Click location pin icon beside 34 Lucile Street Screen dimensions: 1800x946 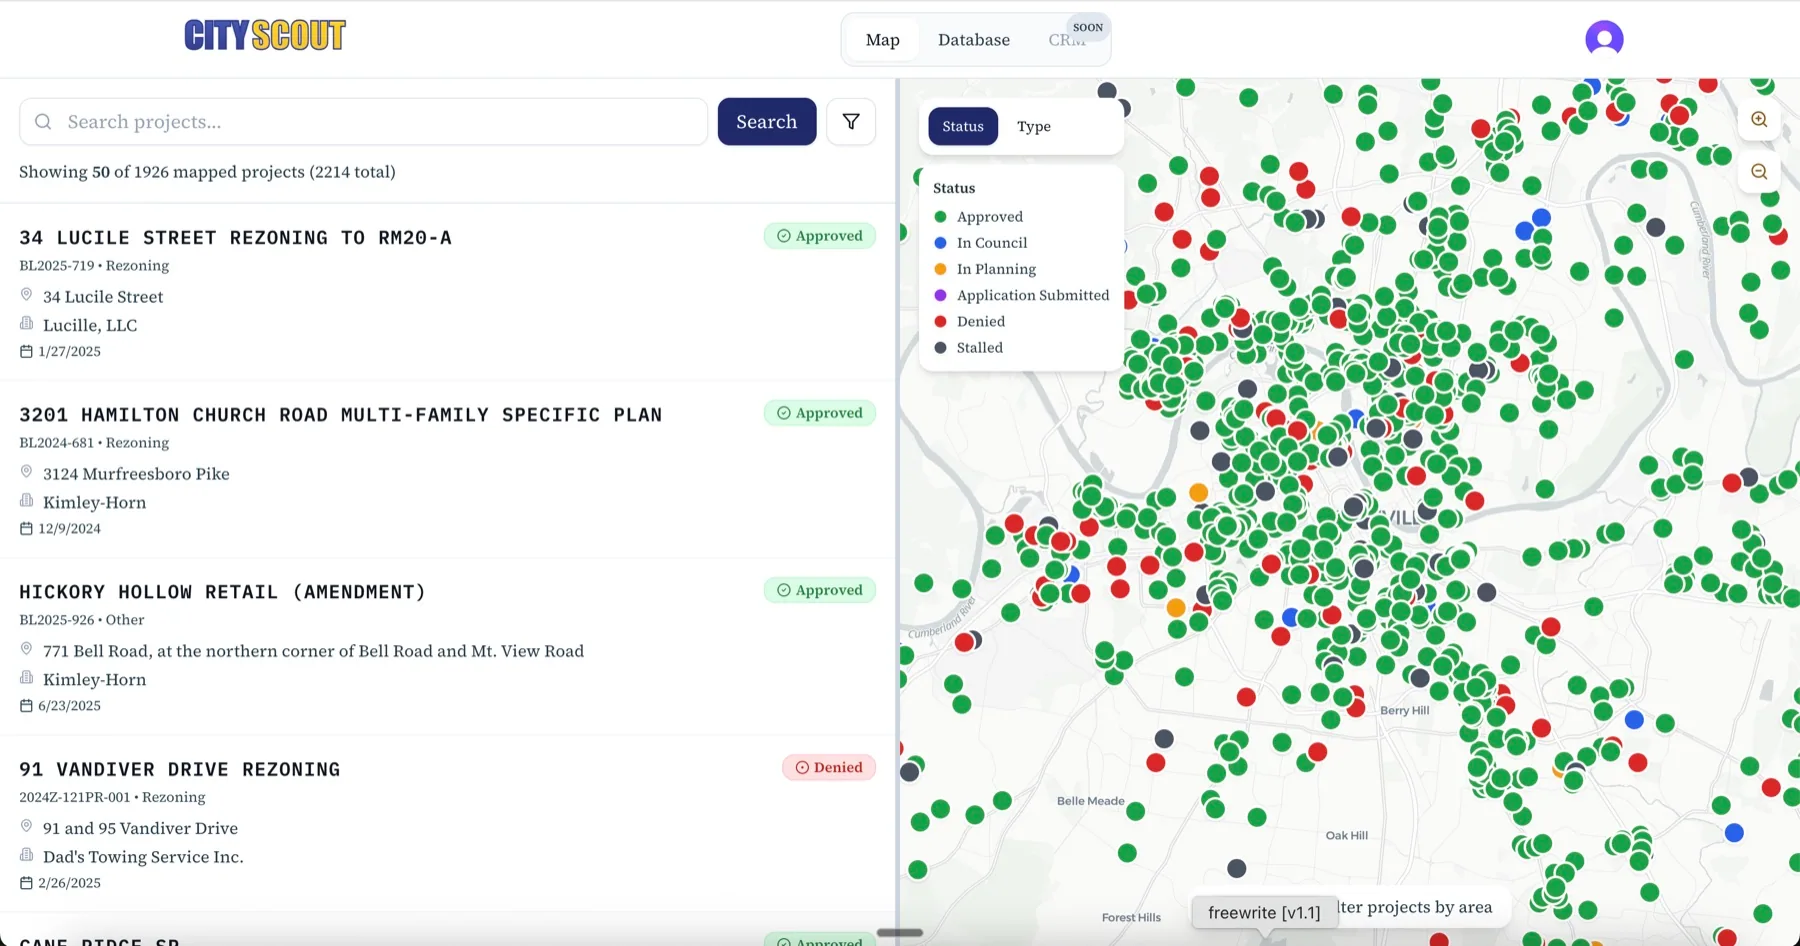tap(27, 295)
